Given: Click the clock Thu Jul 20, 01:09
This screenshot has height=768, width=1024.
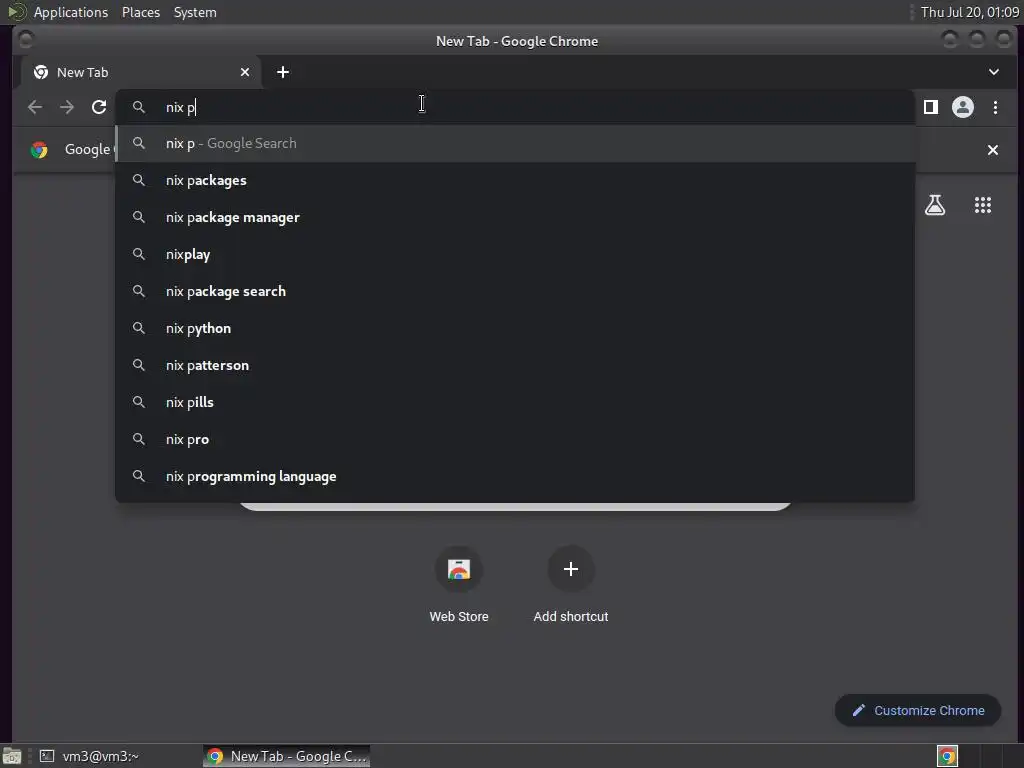Looking at the screenshot, I should coord(970,12).
